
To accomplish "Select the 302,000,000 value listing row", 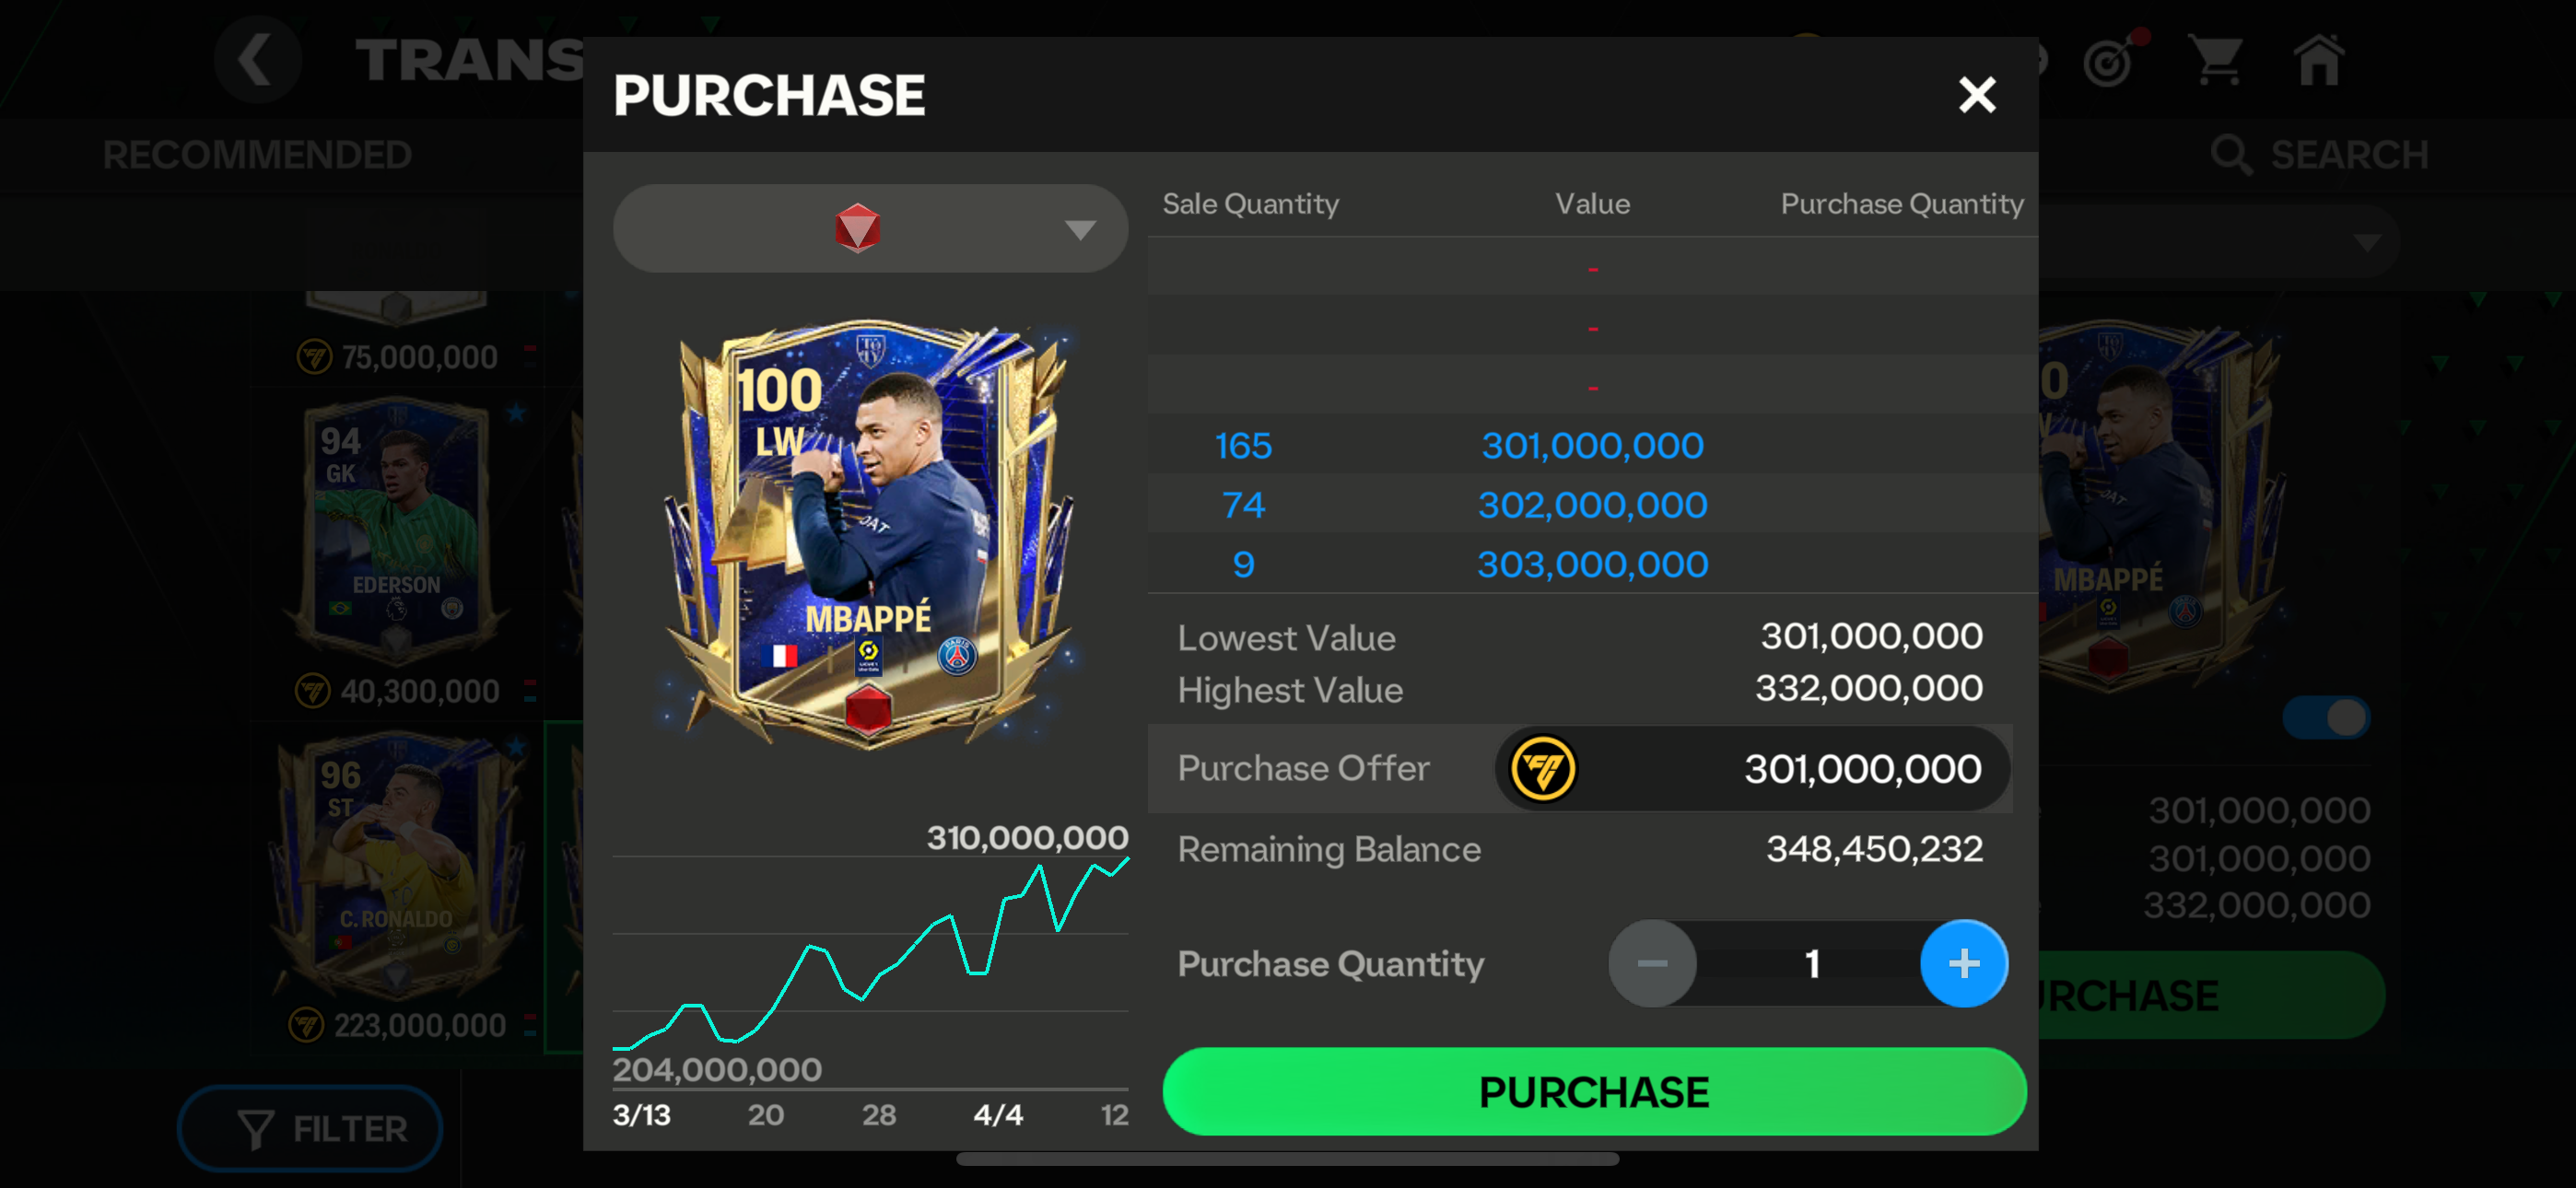I will click(x=1592, y=504).
